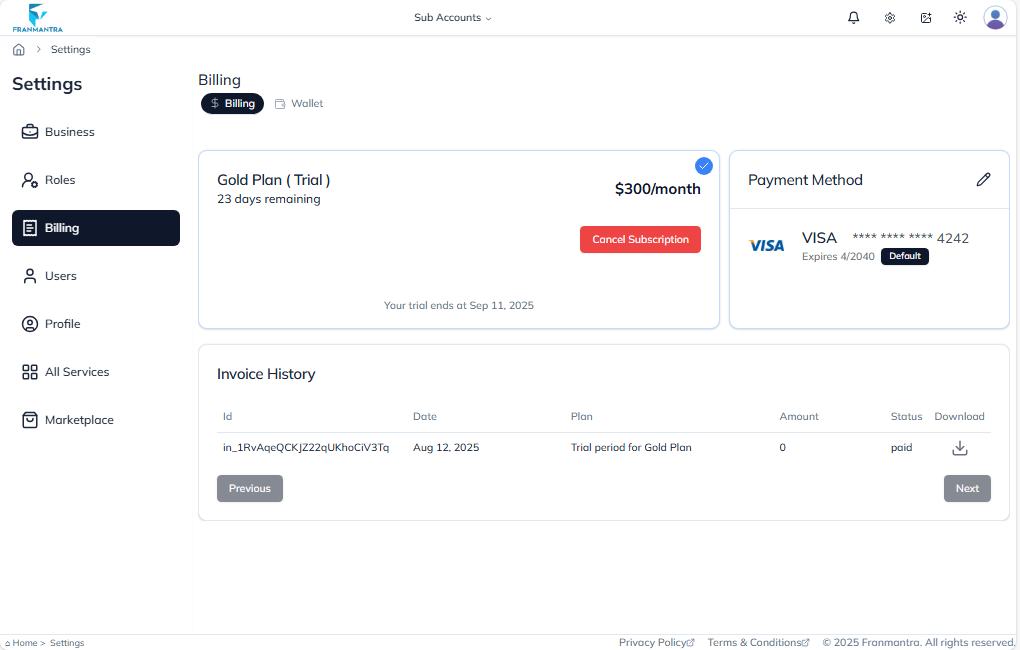Click the home breadcrumb icon
The height and width of the screenshot is (650, 1020).
pyautogui.click(x=18, y=48)
